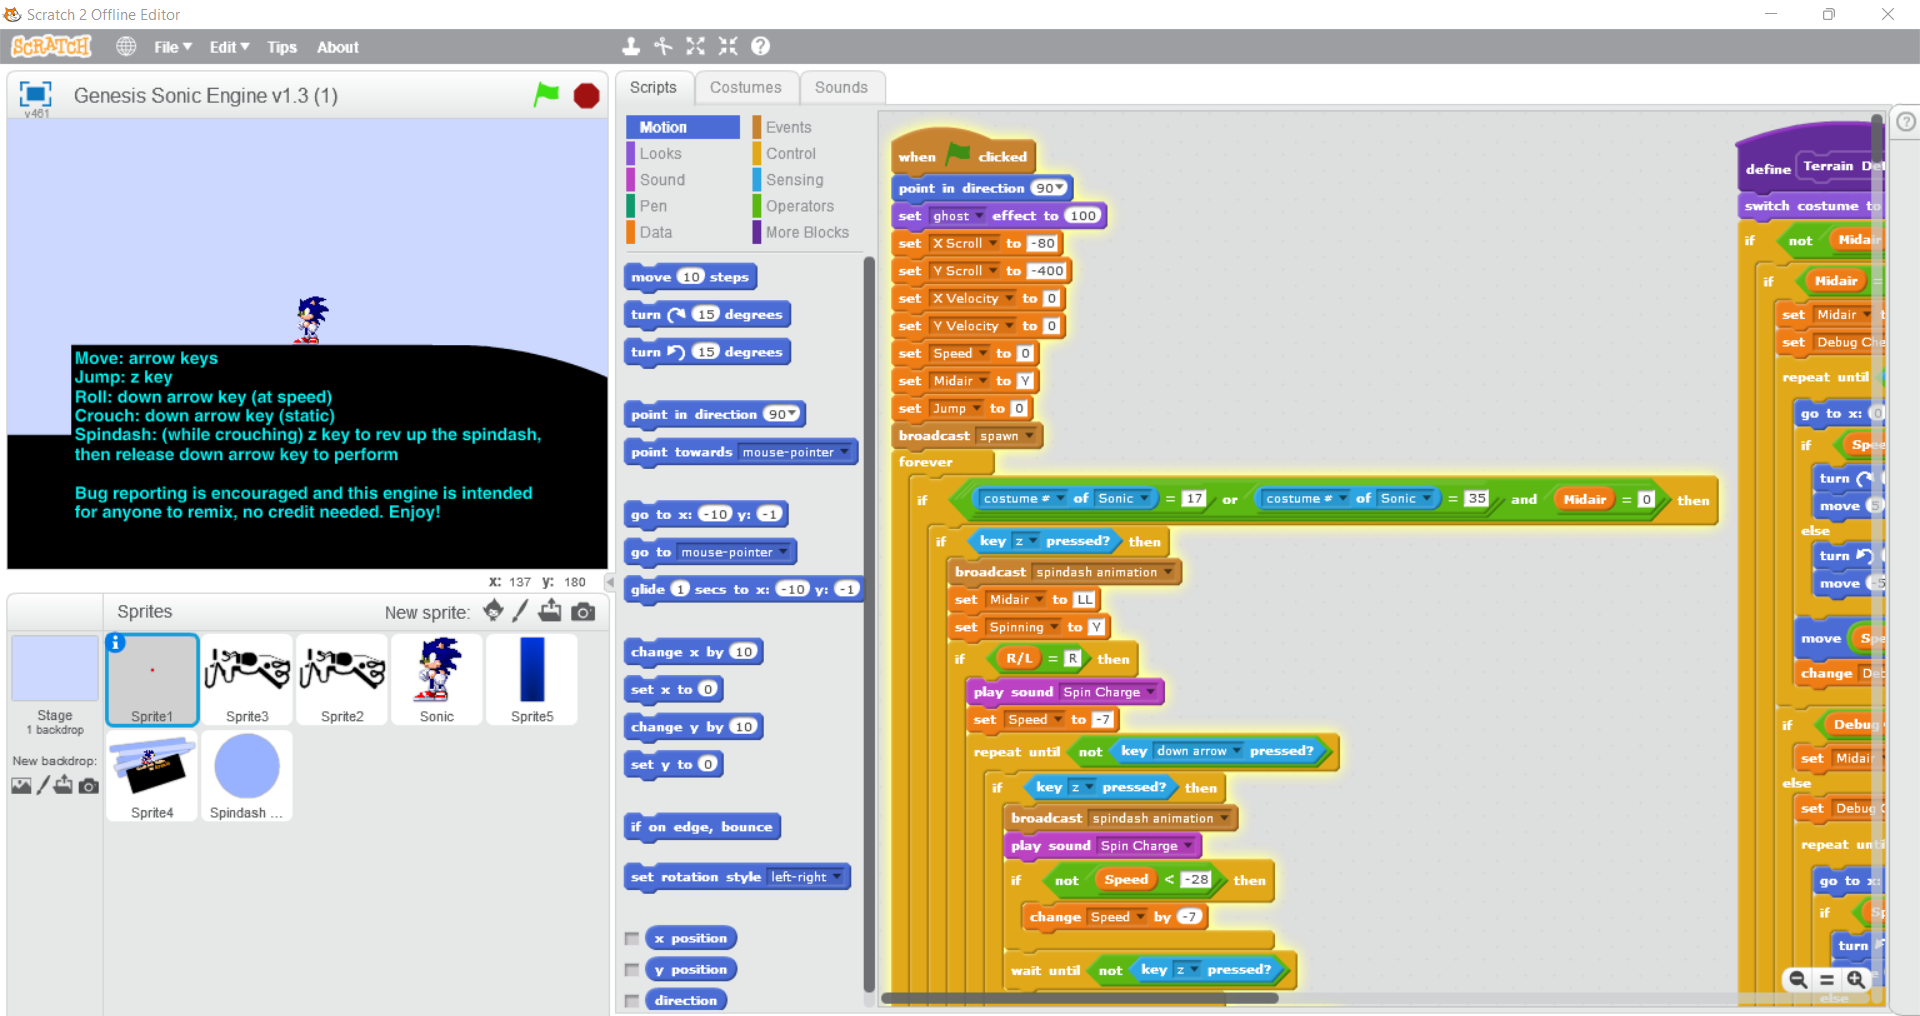Toggle the y position stage monitor checkbox
Screen dimensions: 1920x1016
click(x=631, y=970)
